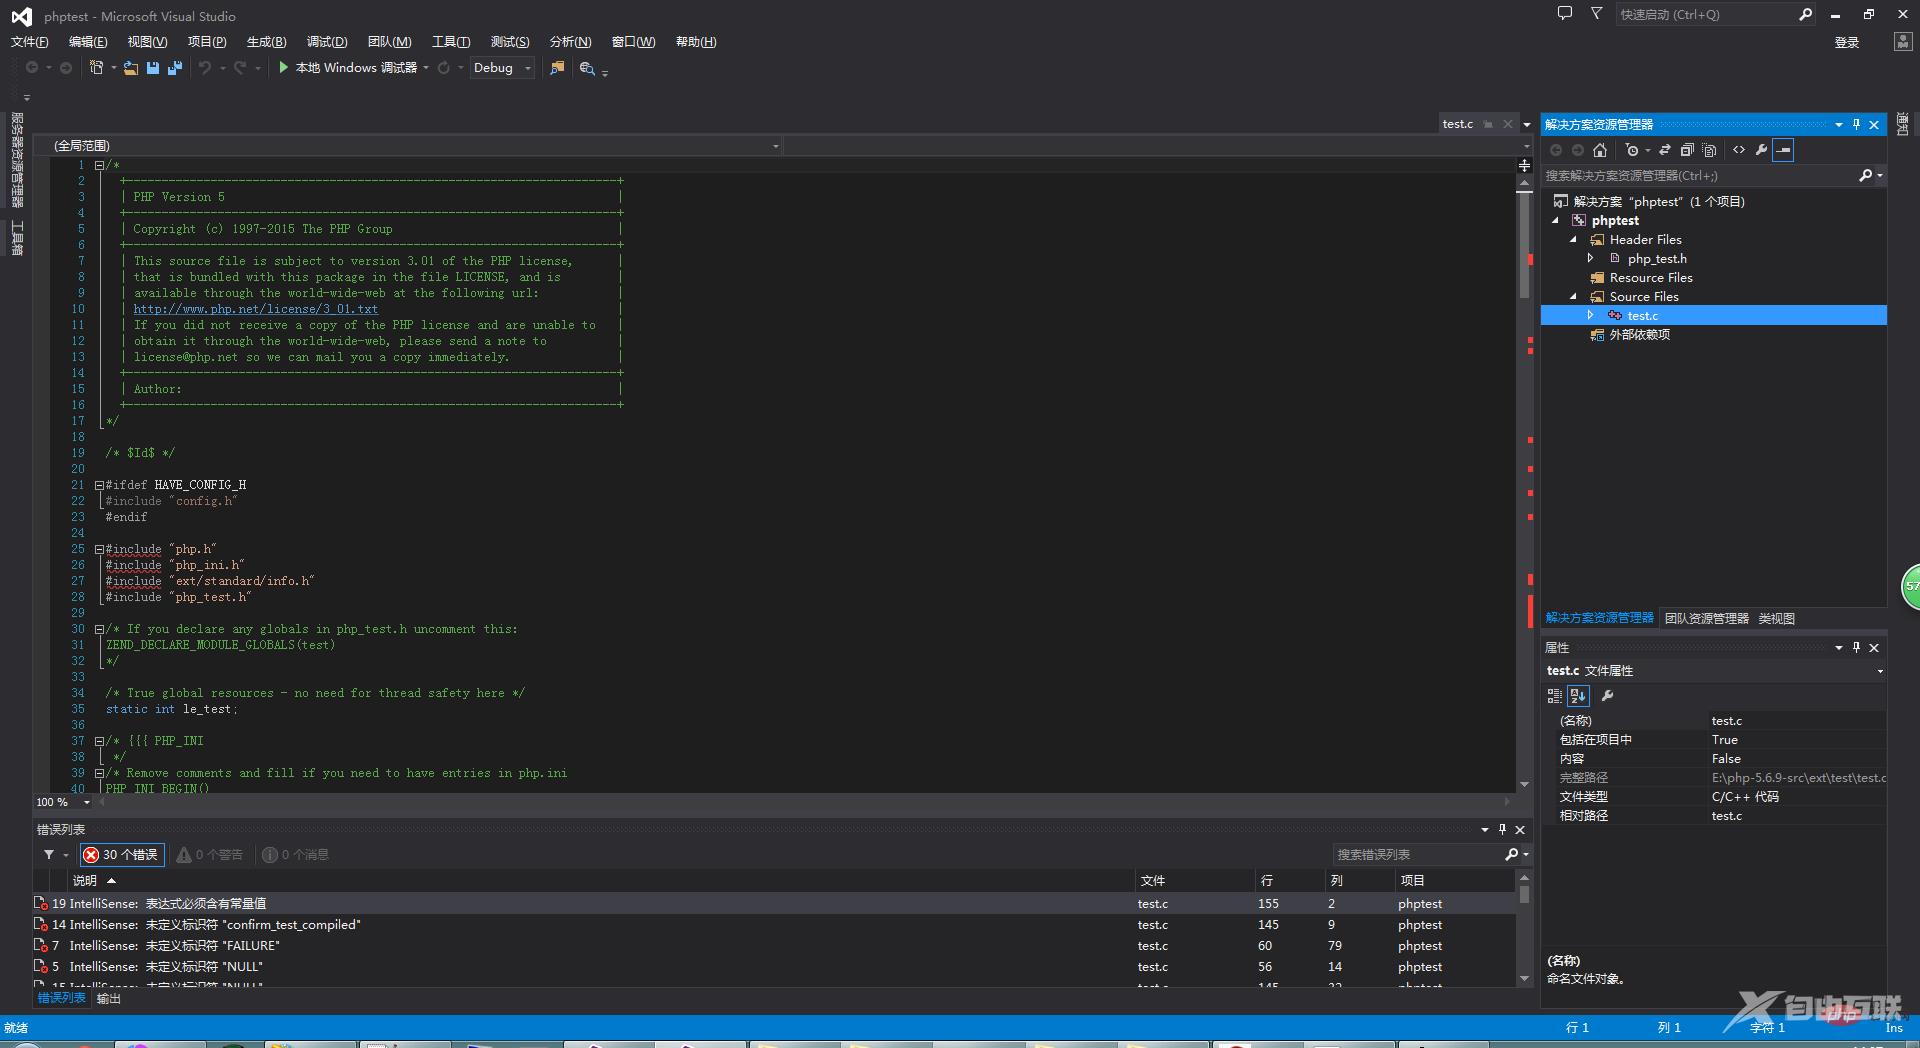Open the 100 % zoom dropdown
Screen dimensions: 1920x1048
click(87, 802)
